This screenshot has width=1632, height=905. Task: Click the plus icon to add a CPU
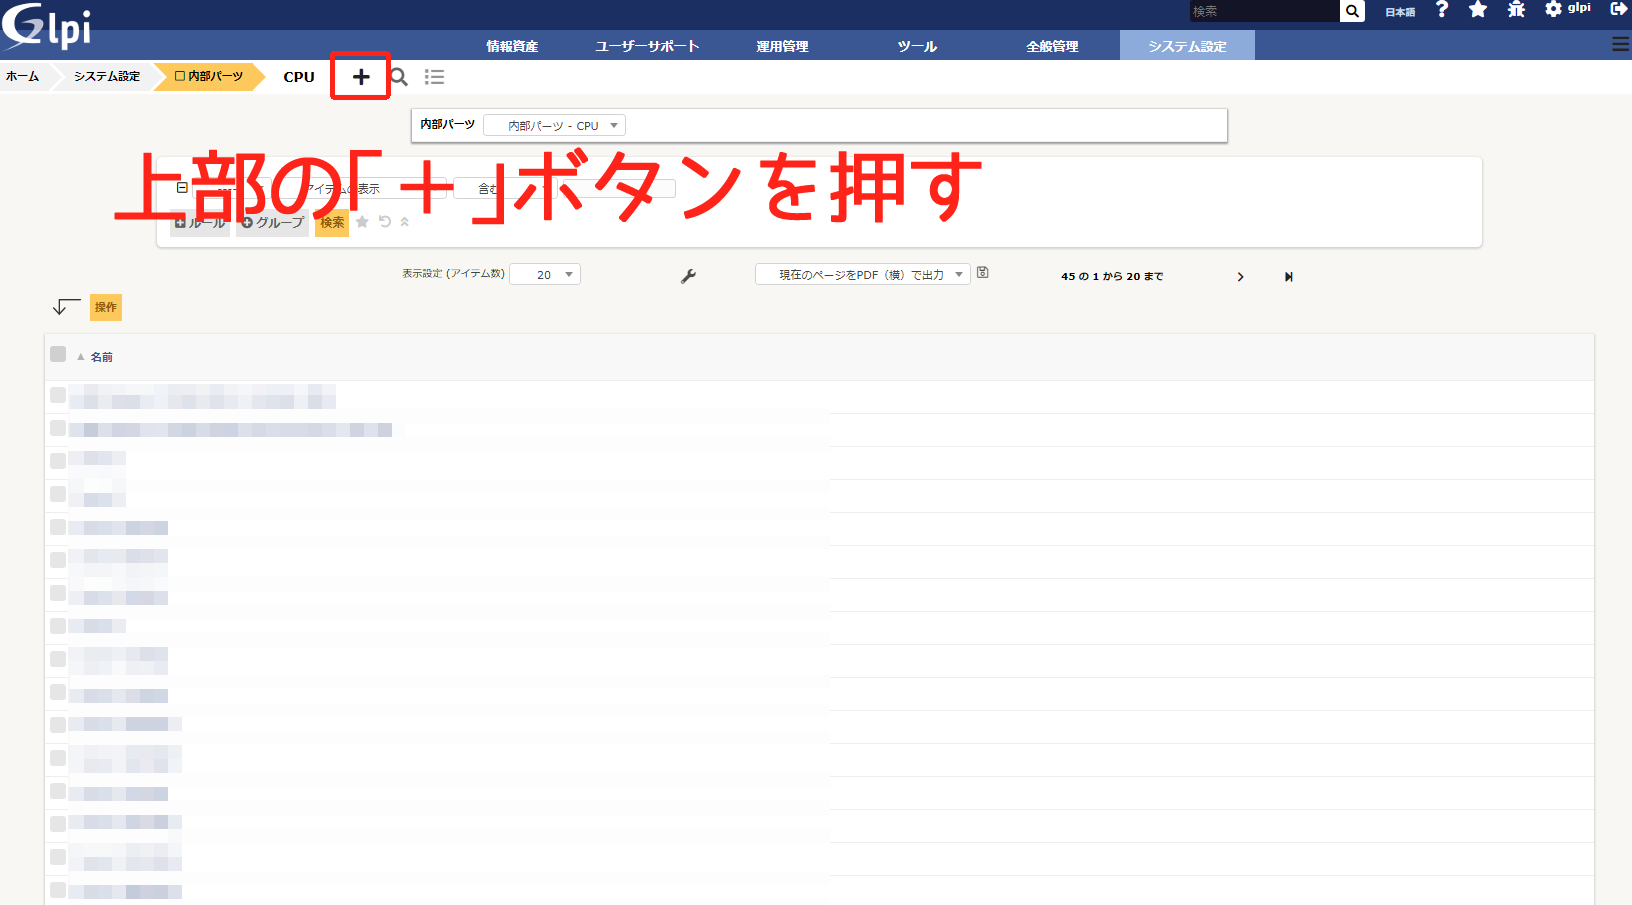click(361, 77)
